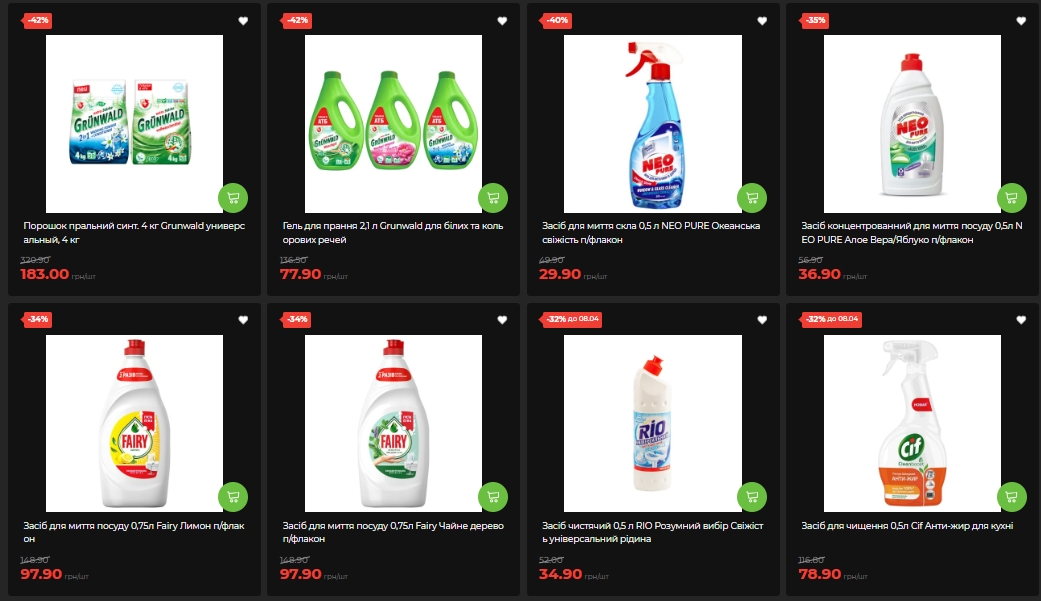Add Grunwald 4 kg washing powder to cart
Viewport: 1041px width, 601px height.
coord(233,197)
